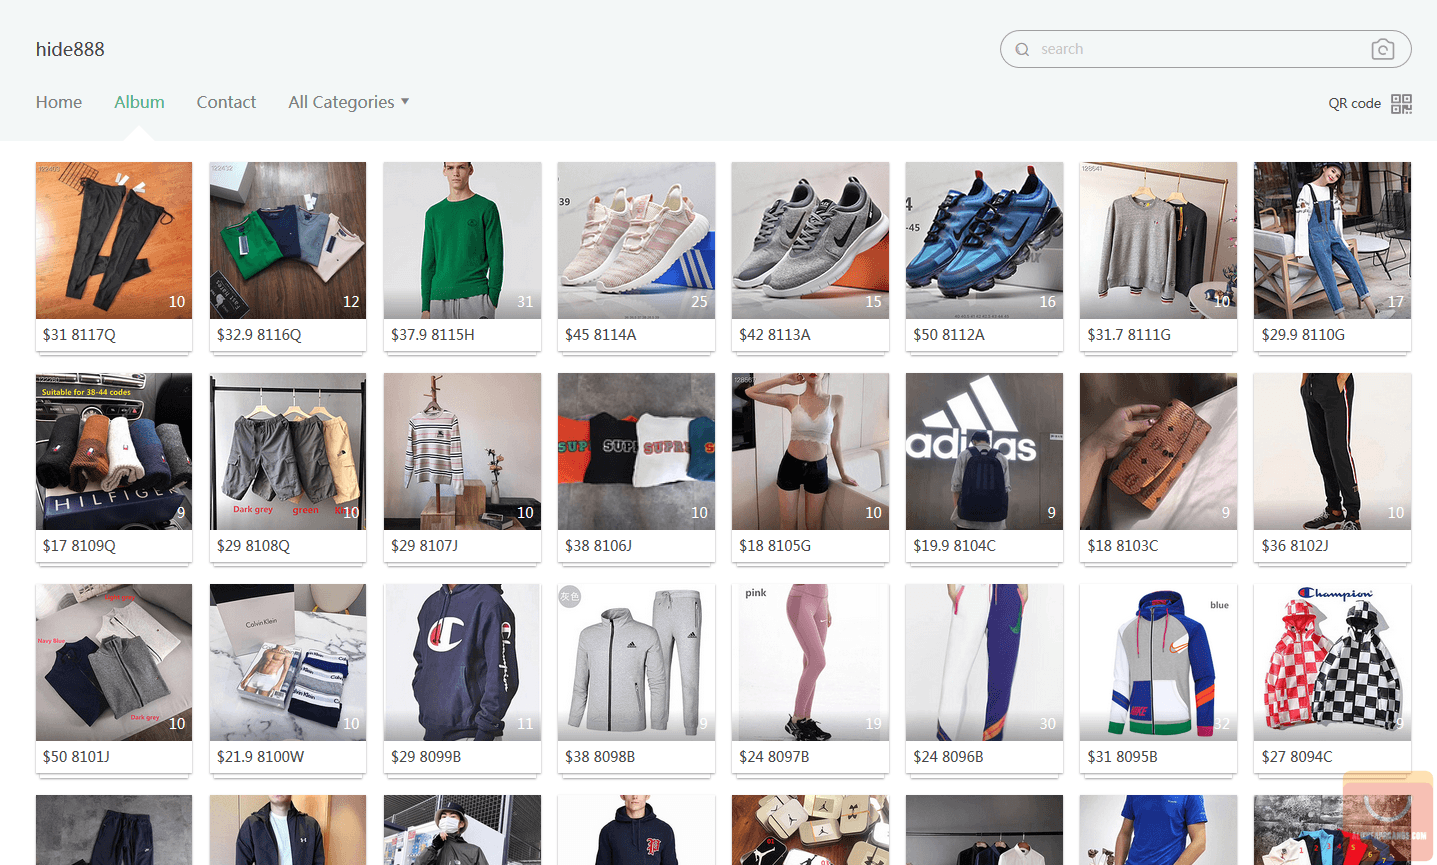Open Supreme shirts thumbnail 8106J
Screen dimensions: 1437x865
[636, 451]
